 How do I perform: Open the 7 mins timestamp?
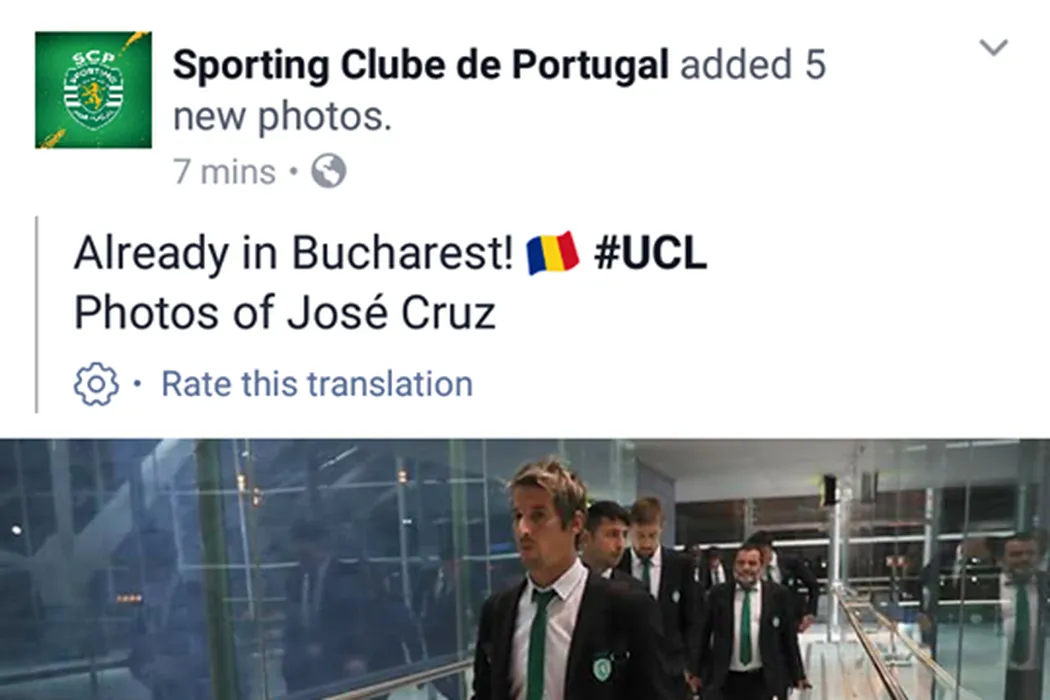tap(224, 171)
